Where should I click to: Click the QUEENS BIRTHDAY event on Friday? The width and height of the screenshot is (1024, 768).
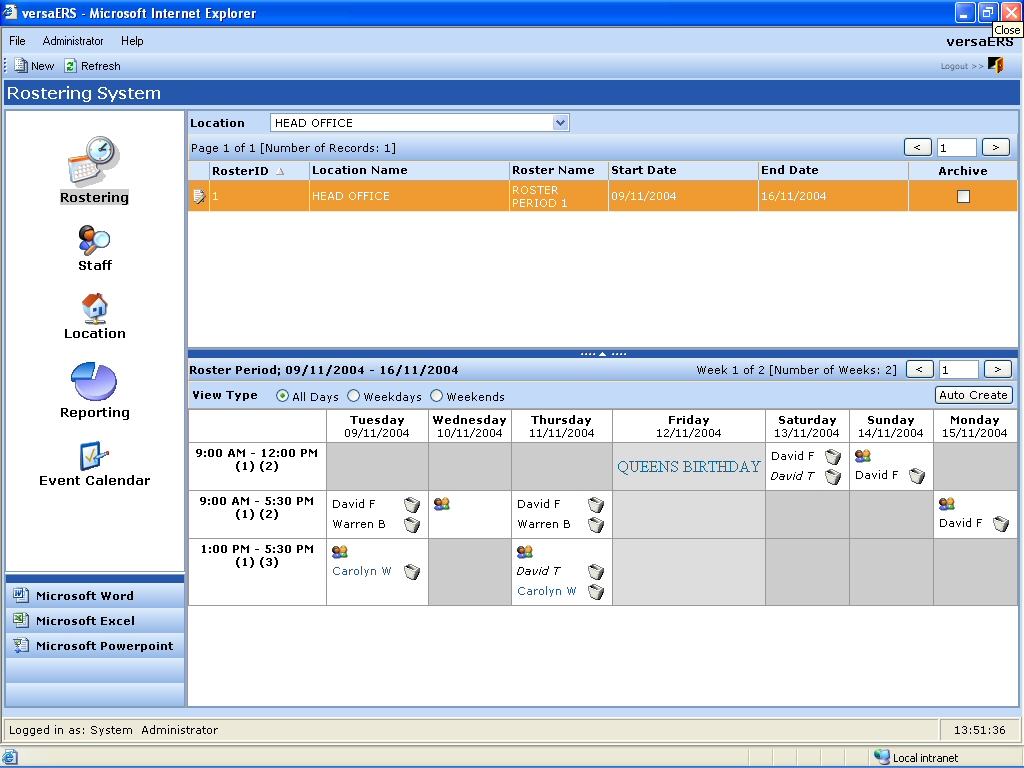(688, 467)
